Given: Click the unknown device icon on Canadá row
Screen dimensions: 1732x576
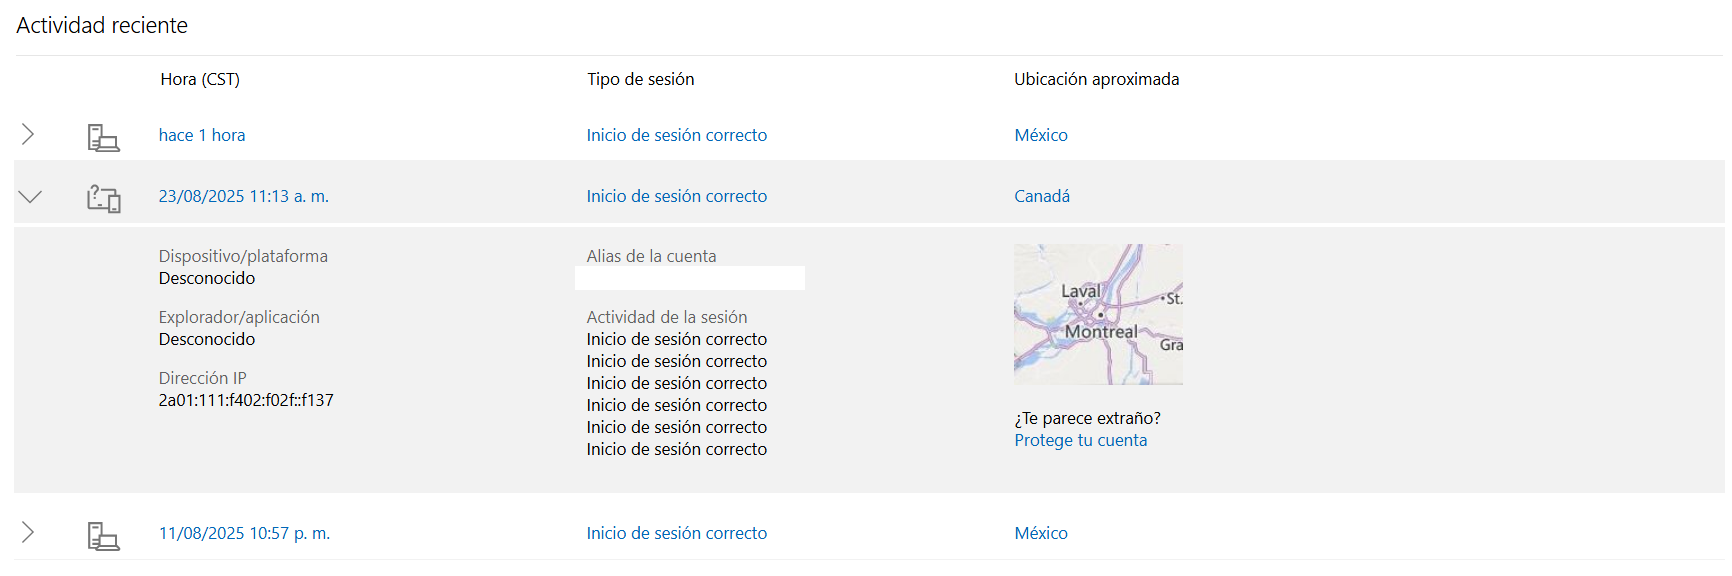Looking at the screenshot, I should coord(103,198).
